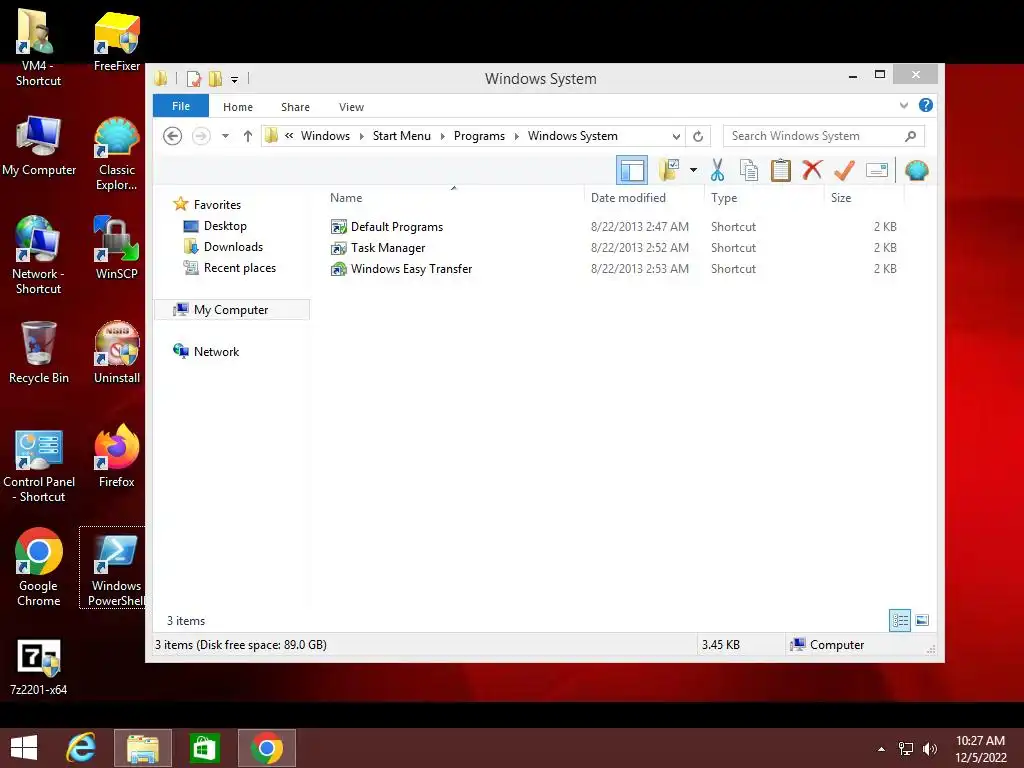1024x768 pixels.
Task: Click the Rename toolbar icon
Action: [x=876, y=170]
